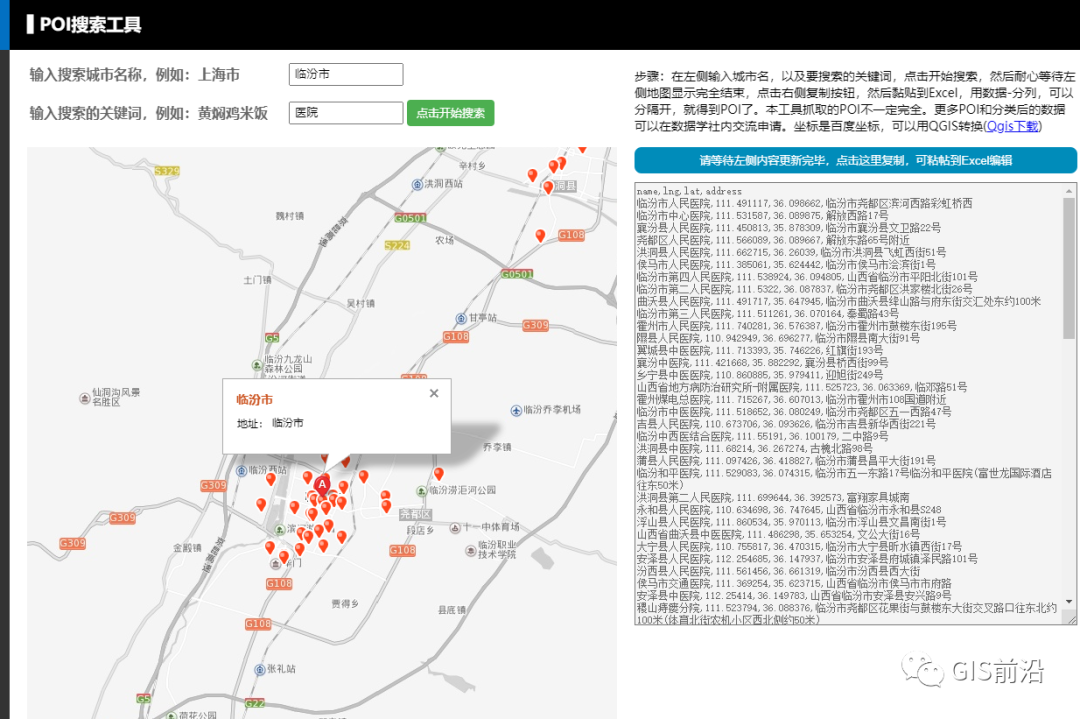1080x719 pixels.
Task: Click the 金殿镇 town label
Action: pyautogui.click(x=187, y=548)
